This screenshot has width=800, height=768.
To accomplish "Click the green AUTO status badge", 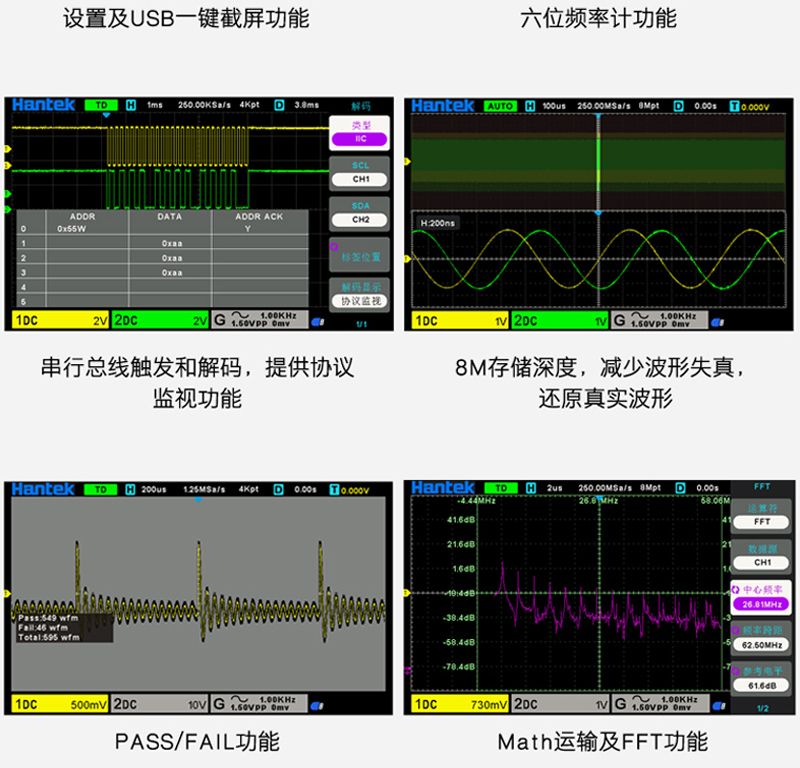I will pos(500,106).
